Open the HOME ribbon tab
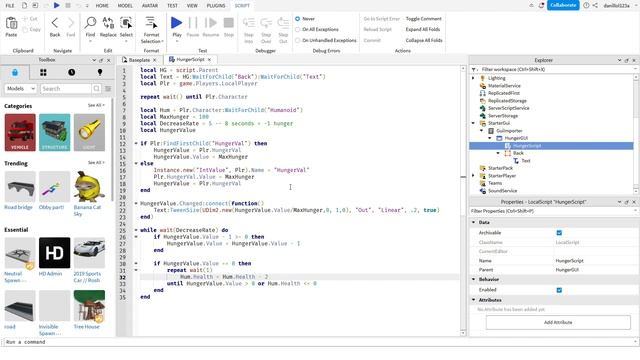This screenshot has height=360, width=640. tap(102, 6)
